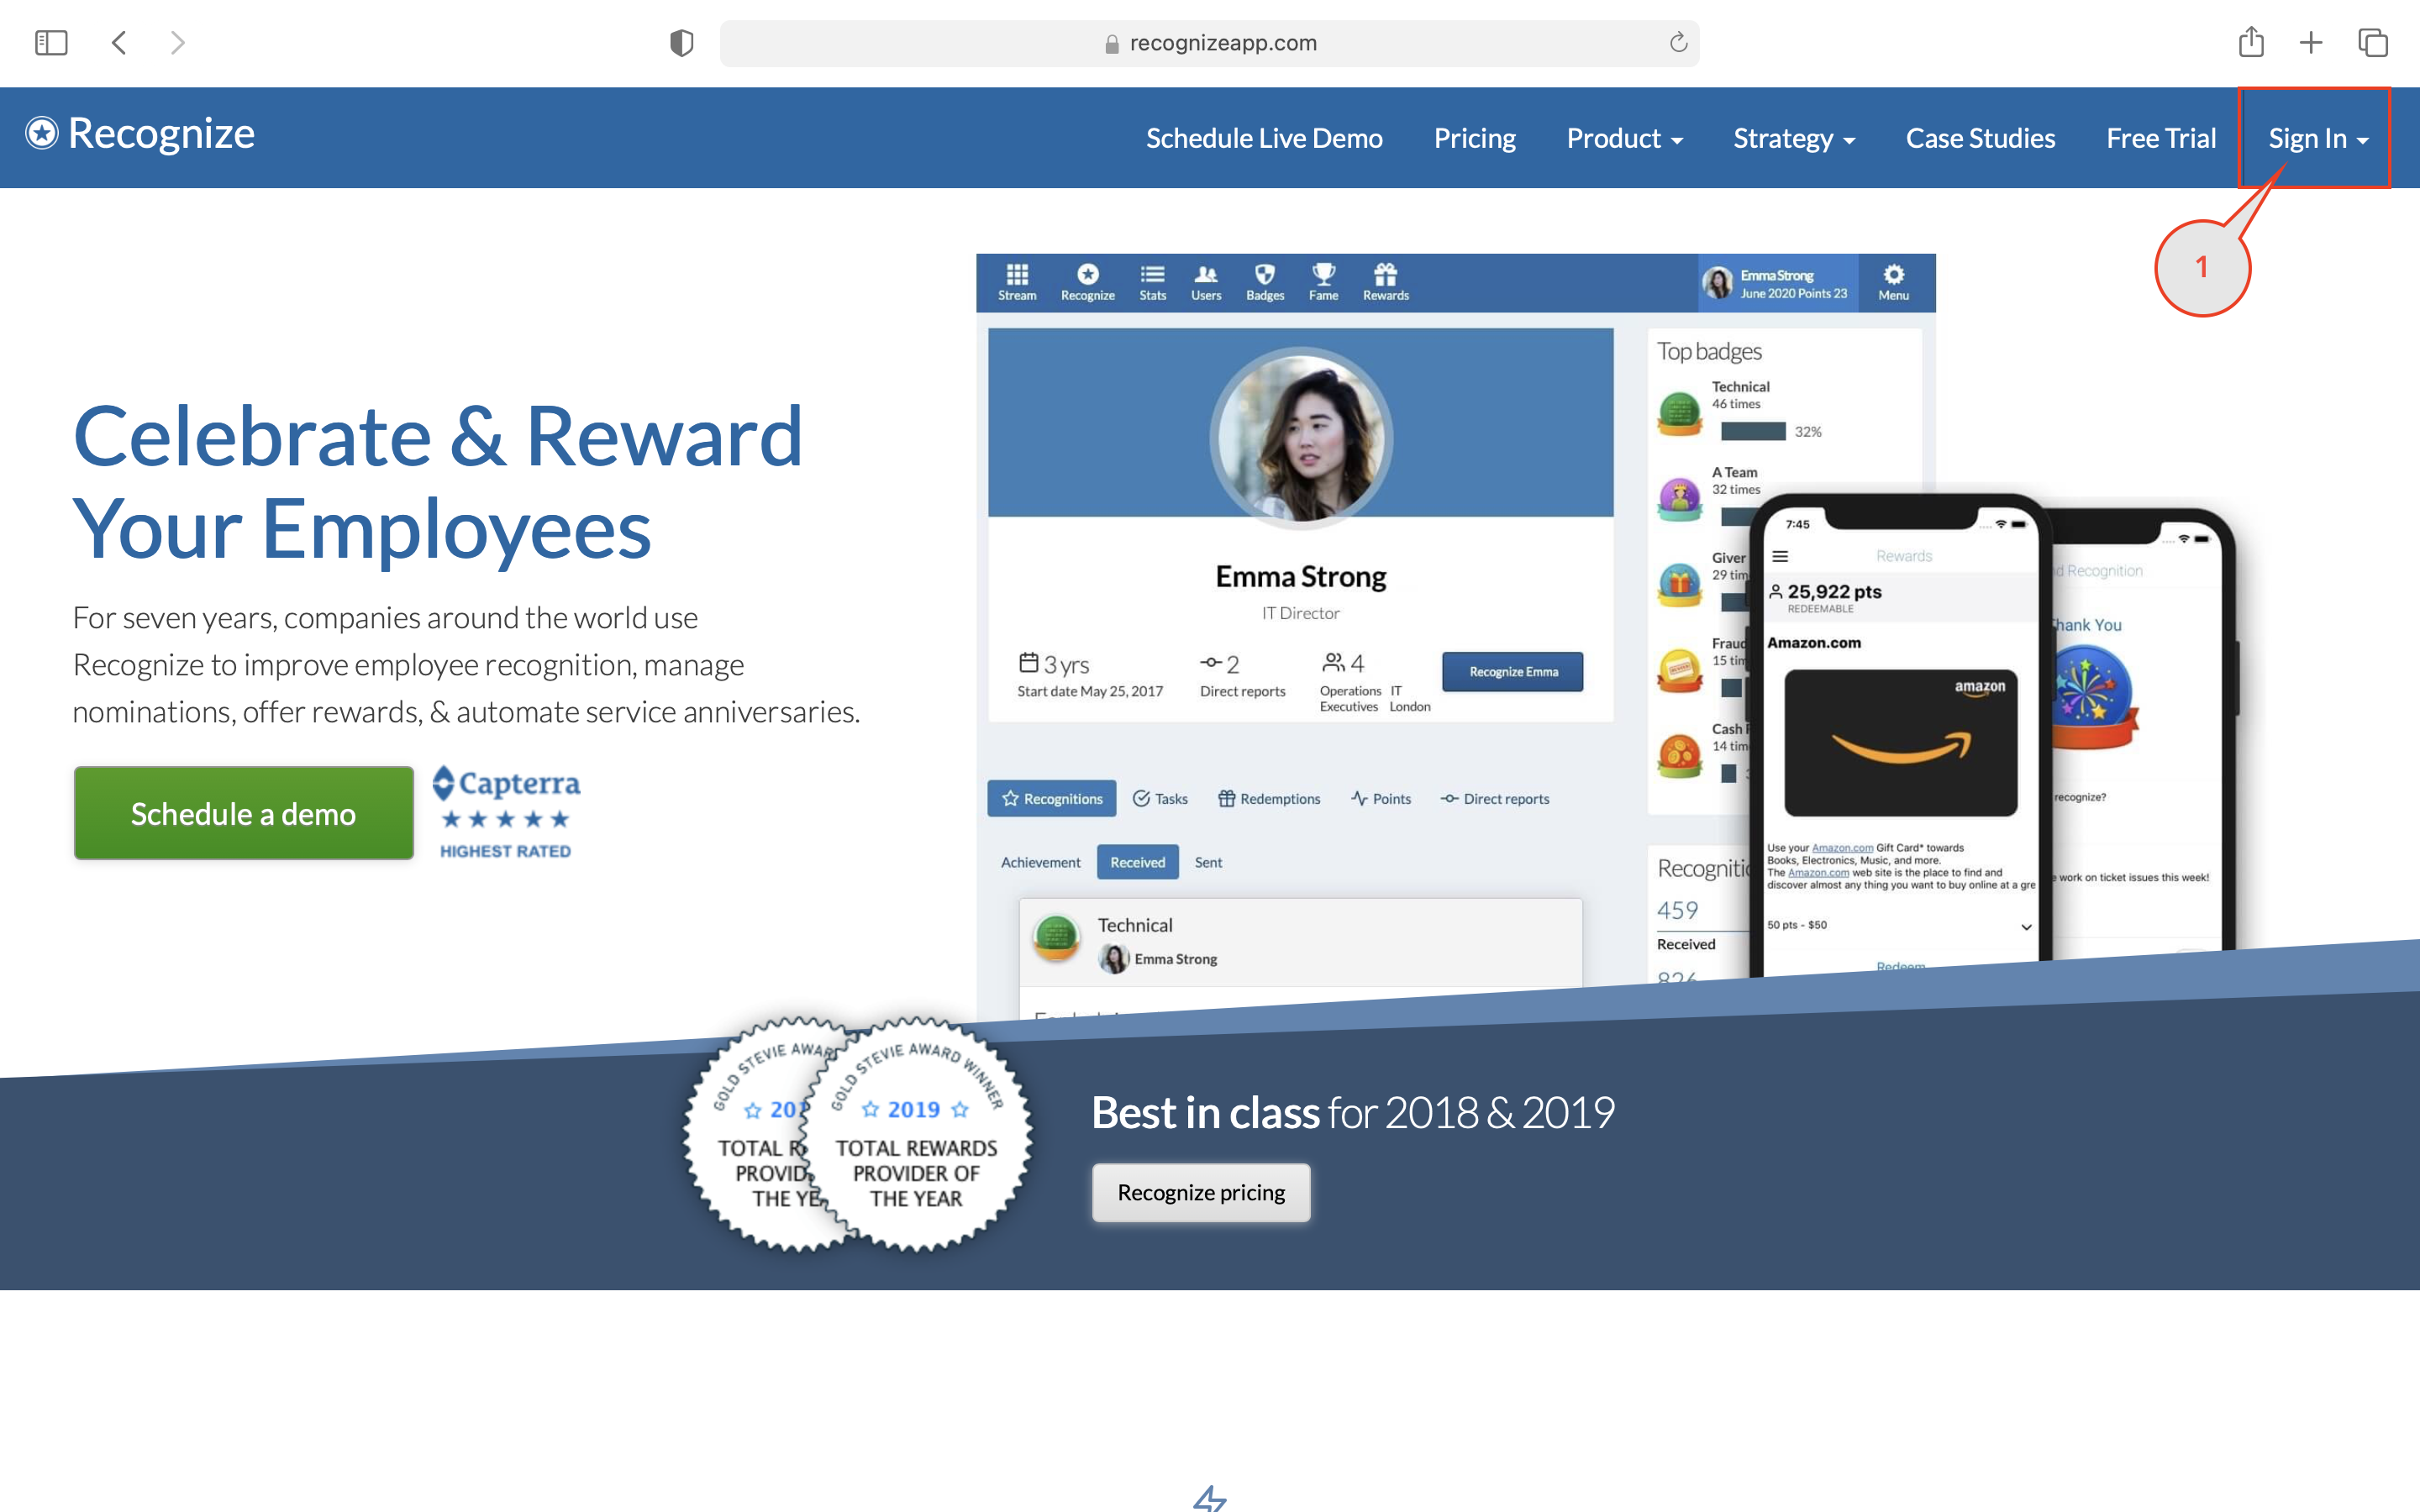Viewport: 2420px width, 1512px height.
Task: Focus the recognizeapp.com address bar
Action: pyautogui.click(x=1209, y=43)
